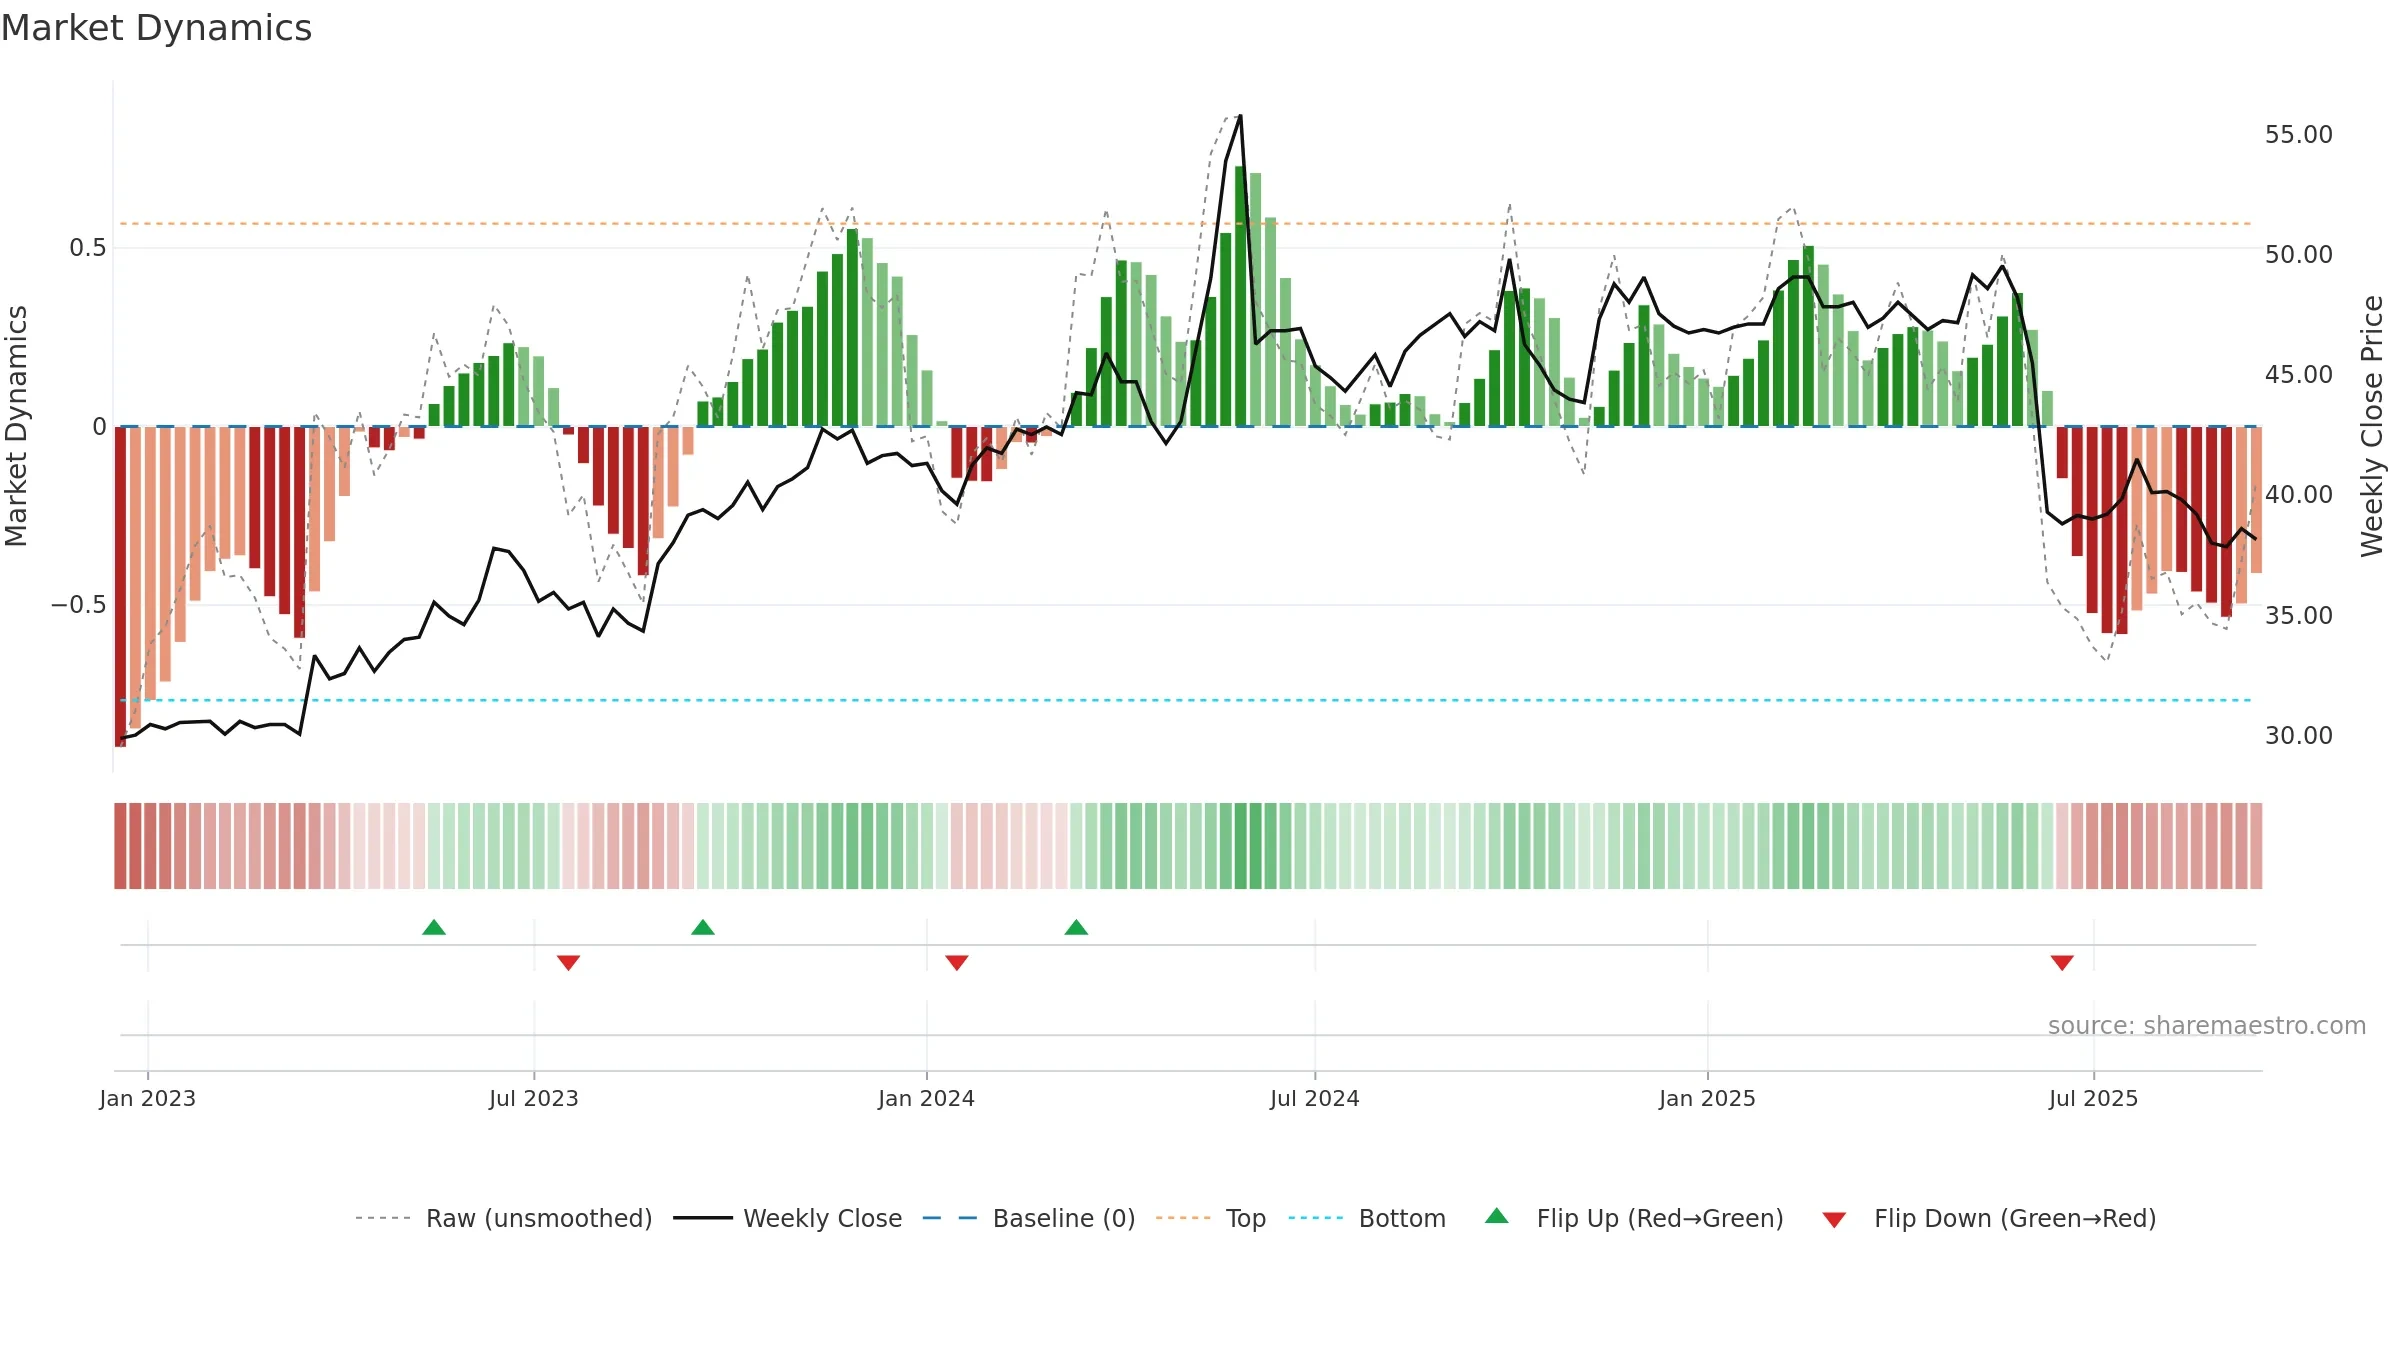Screen dimensions: 2400x1350
Task: Click the Top legend entry
Action: coord(1210,1218)
